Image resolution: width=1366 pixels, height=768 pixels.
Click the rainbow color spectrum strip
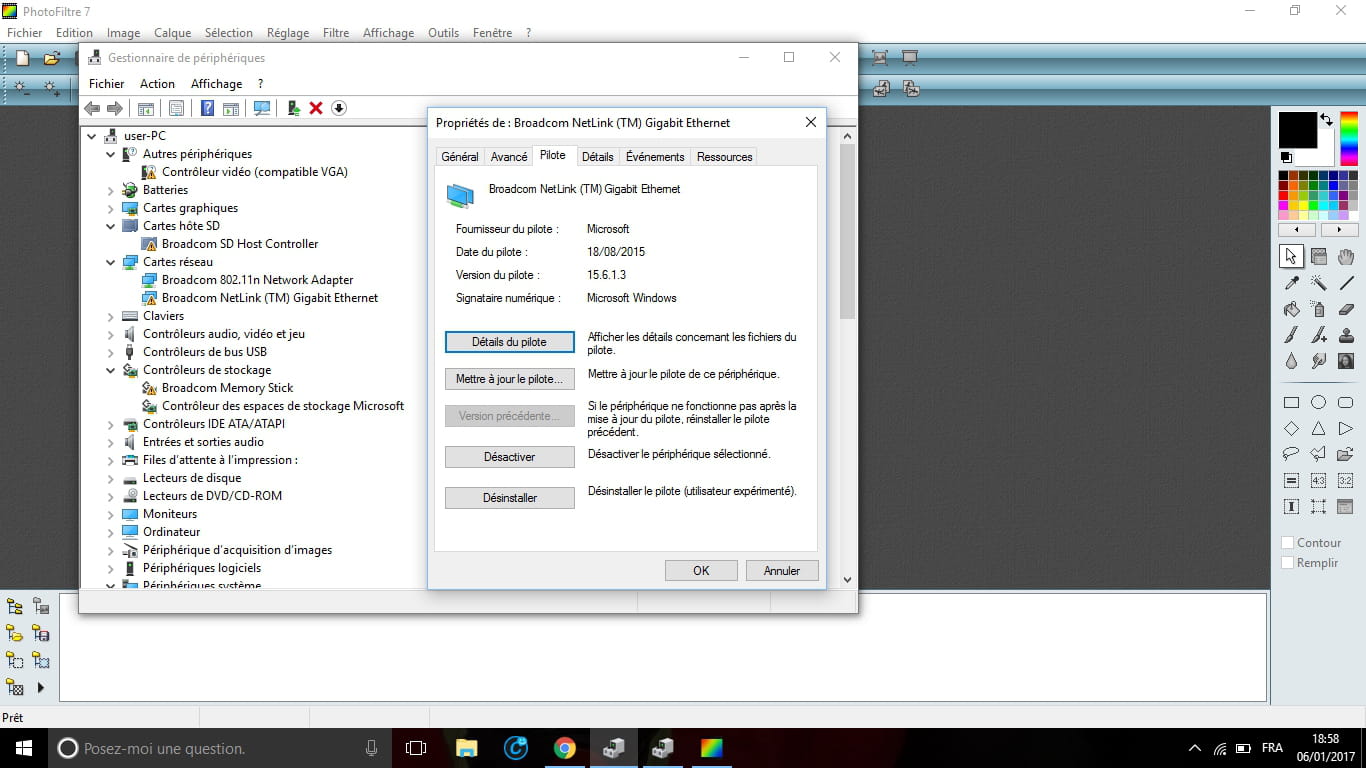[x=1349, y=138]
